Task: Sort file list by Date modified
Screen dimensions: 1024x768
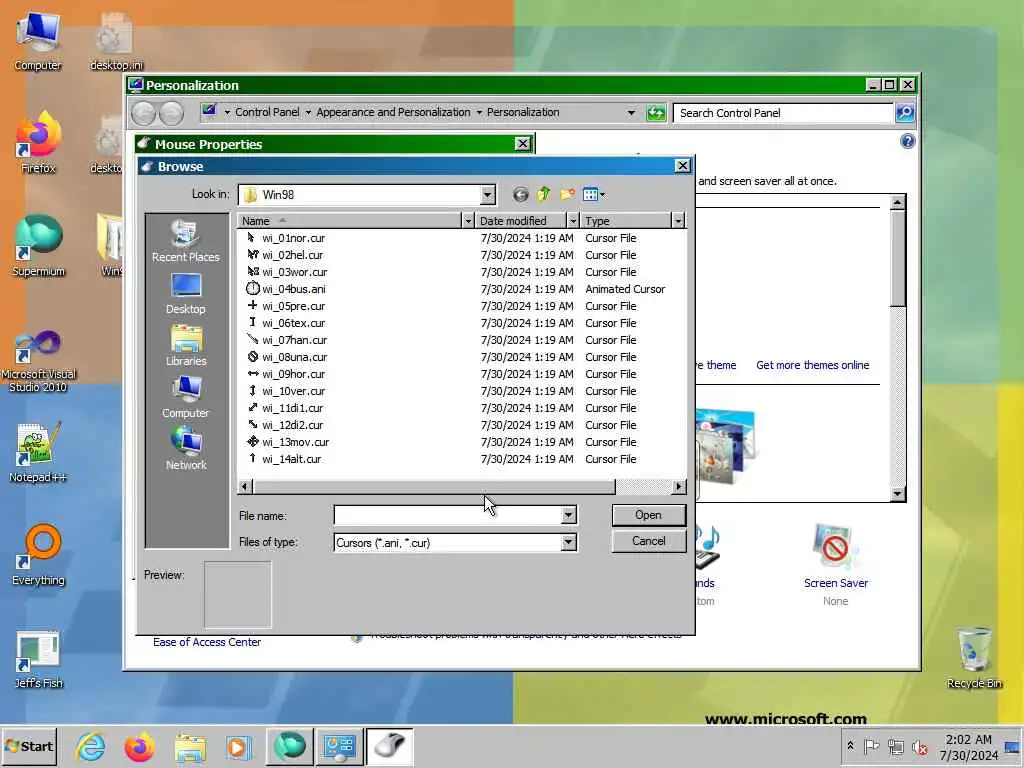Action: [520, 221]
